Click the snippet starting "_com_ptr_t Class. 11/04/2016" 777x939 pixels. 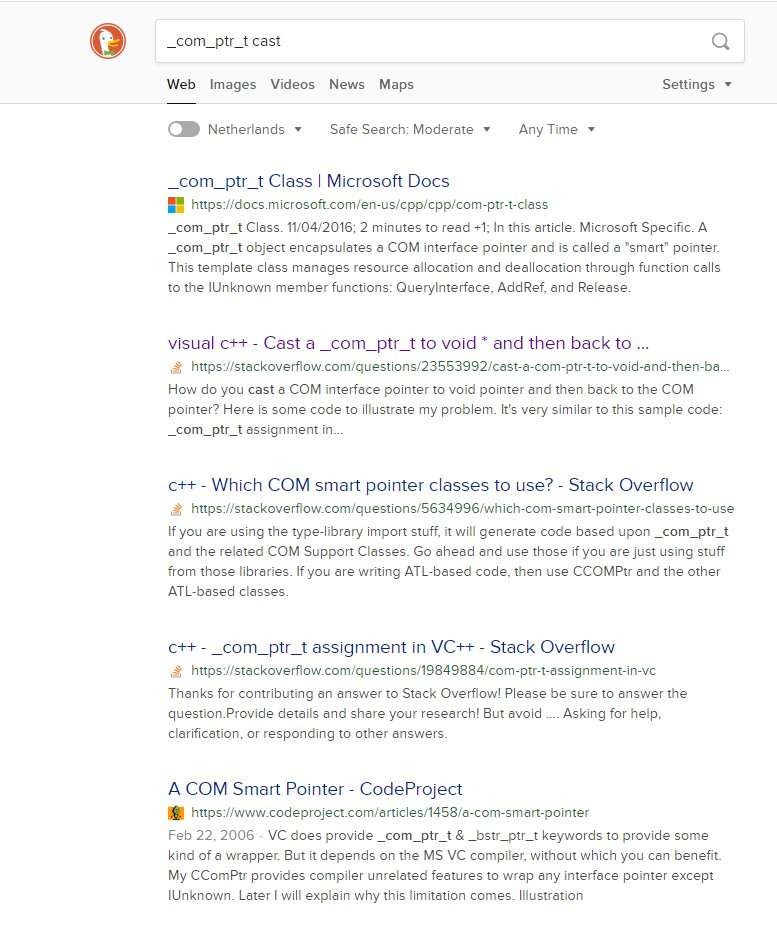444,258
